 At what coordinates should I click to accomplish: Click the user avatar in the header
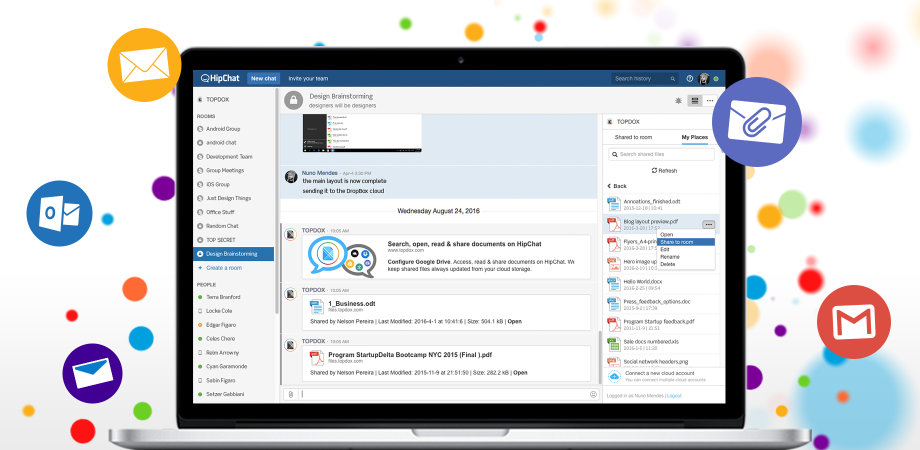tap(704, 79)
